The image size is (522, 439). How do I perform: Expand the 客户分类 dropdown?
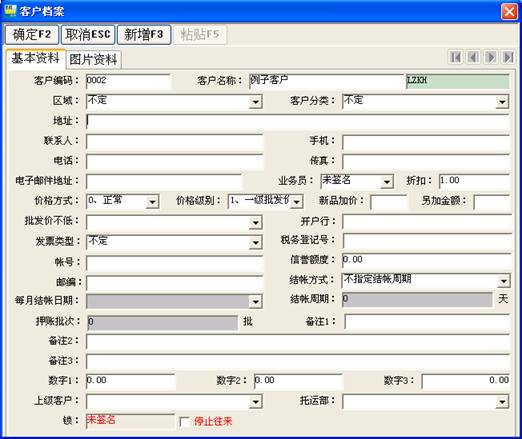[502, 102]
